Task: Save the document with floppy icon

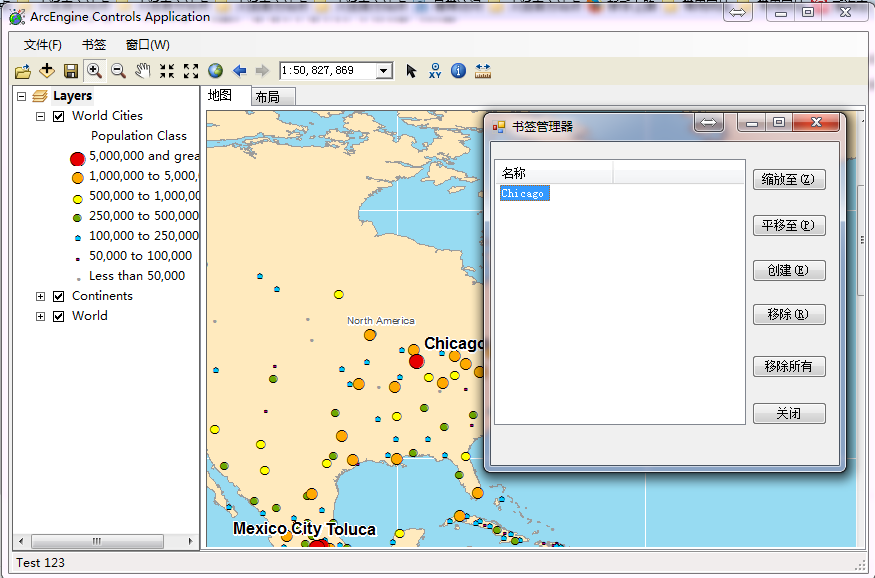Action: (71, 71)
